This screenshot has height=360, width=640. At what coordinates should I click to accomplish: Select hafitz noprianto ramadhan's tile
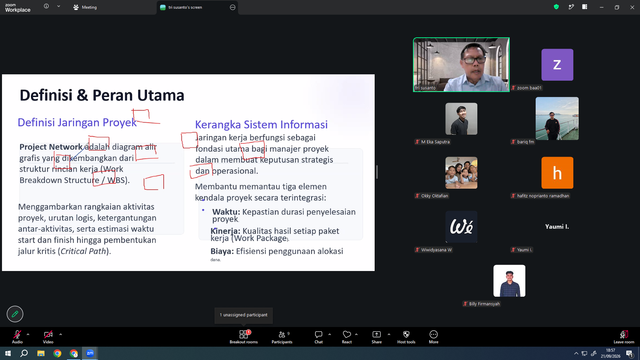pos(557,173)
